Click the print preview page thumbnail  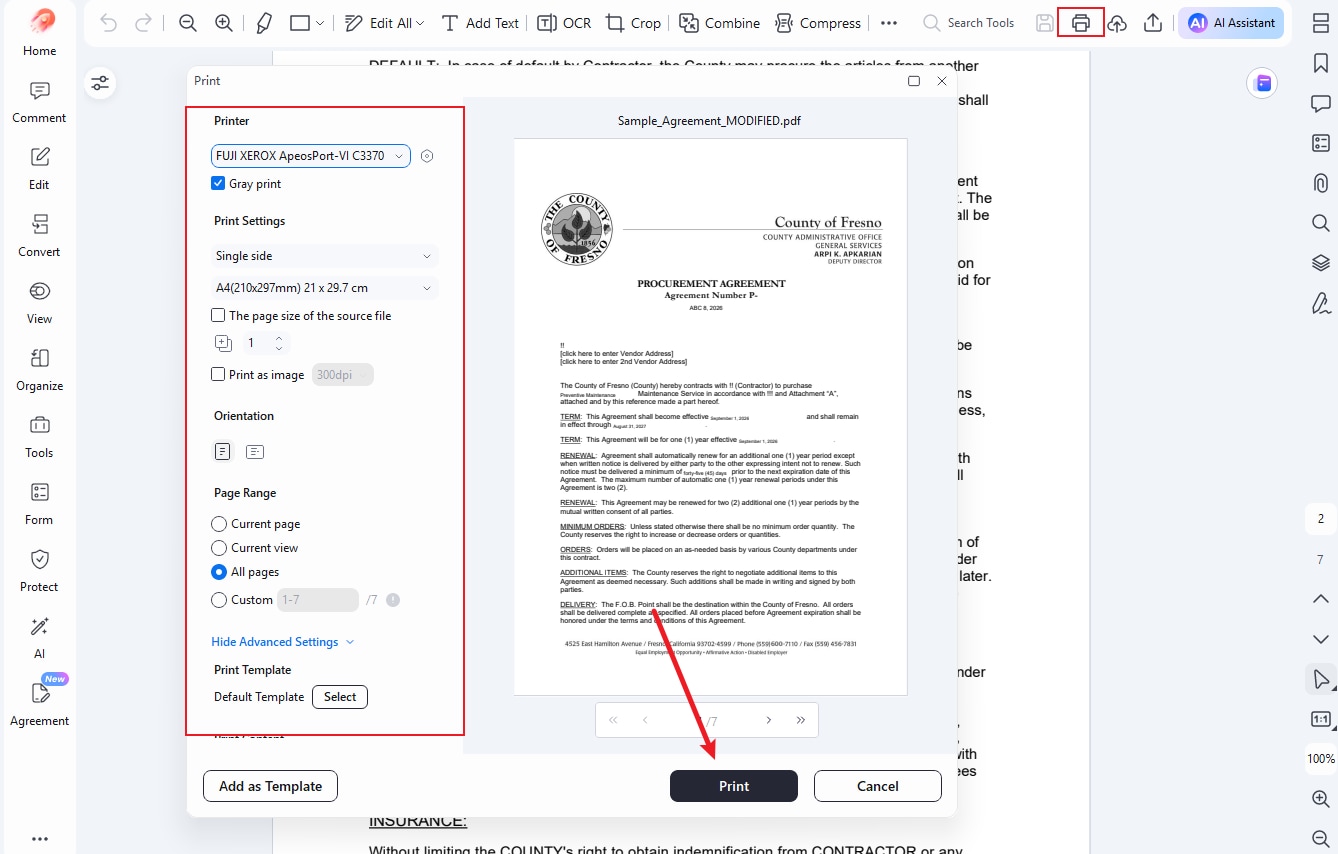(x=710, y=417)
